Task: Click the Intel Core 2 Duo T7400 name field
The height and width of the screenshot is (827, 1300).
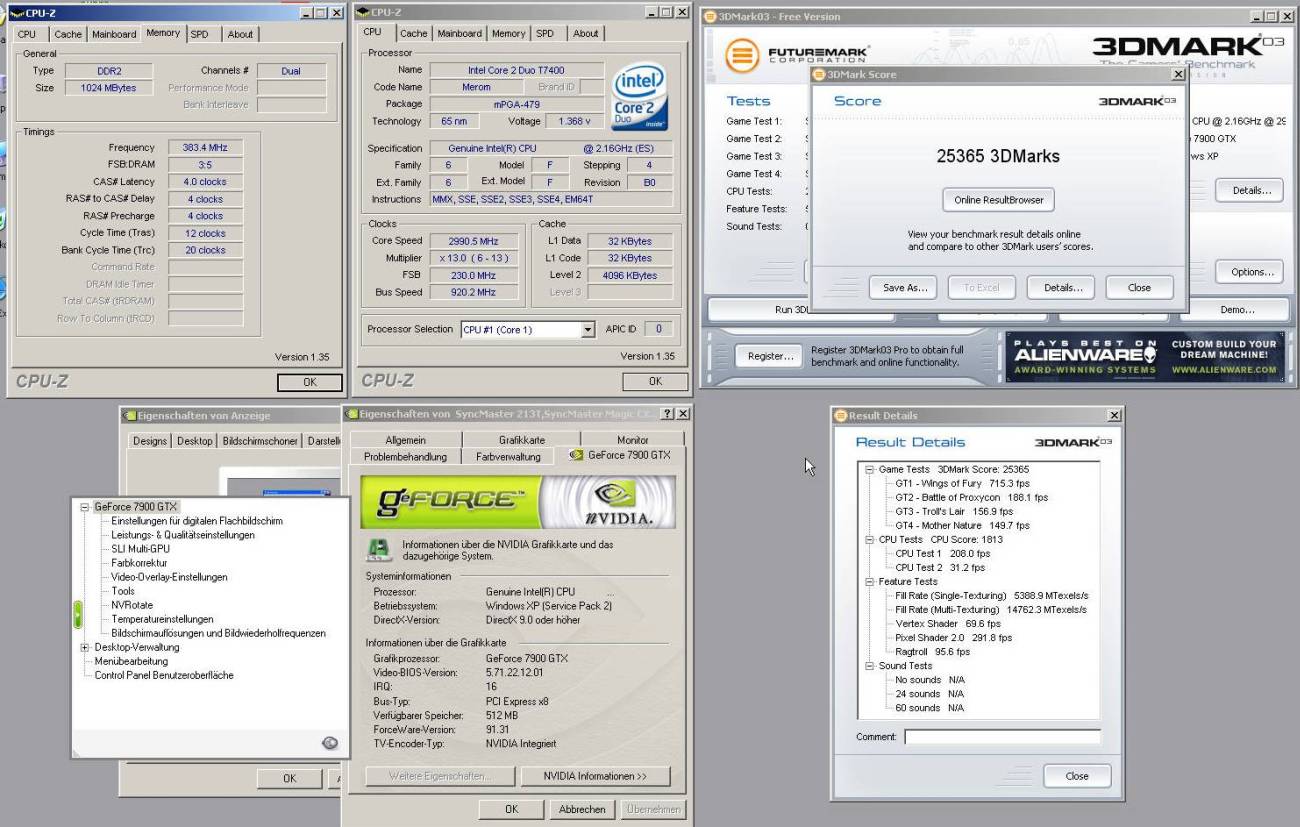Action: click(517, 70)
